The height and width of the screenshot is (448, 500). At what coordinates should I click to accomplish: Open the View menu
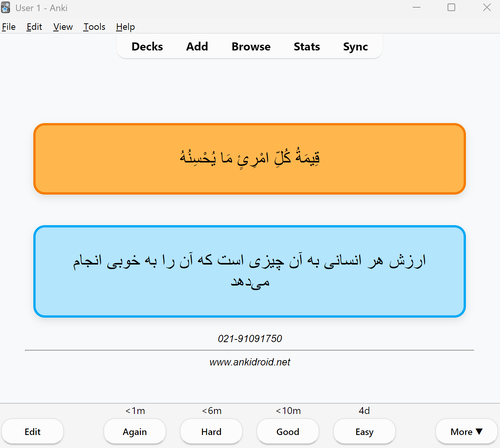pyautogui.click(x=63, y=27)
